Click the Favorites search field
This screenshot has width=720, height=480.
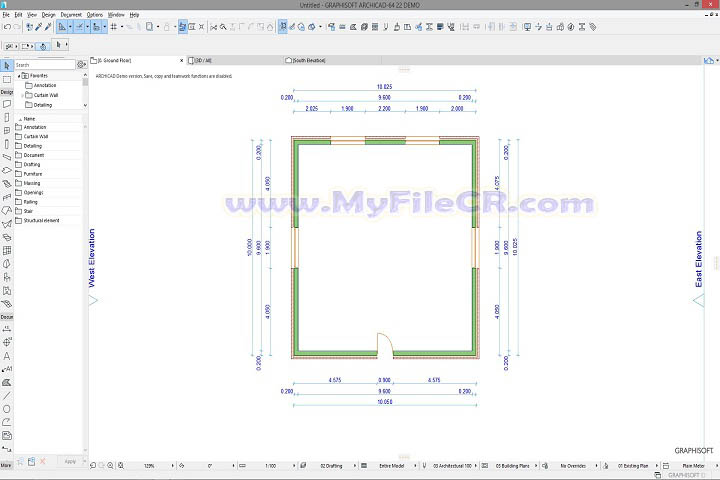point(45,65)
